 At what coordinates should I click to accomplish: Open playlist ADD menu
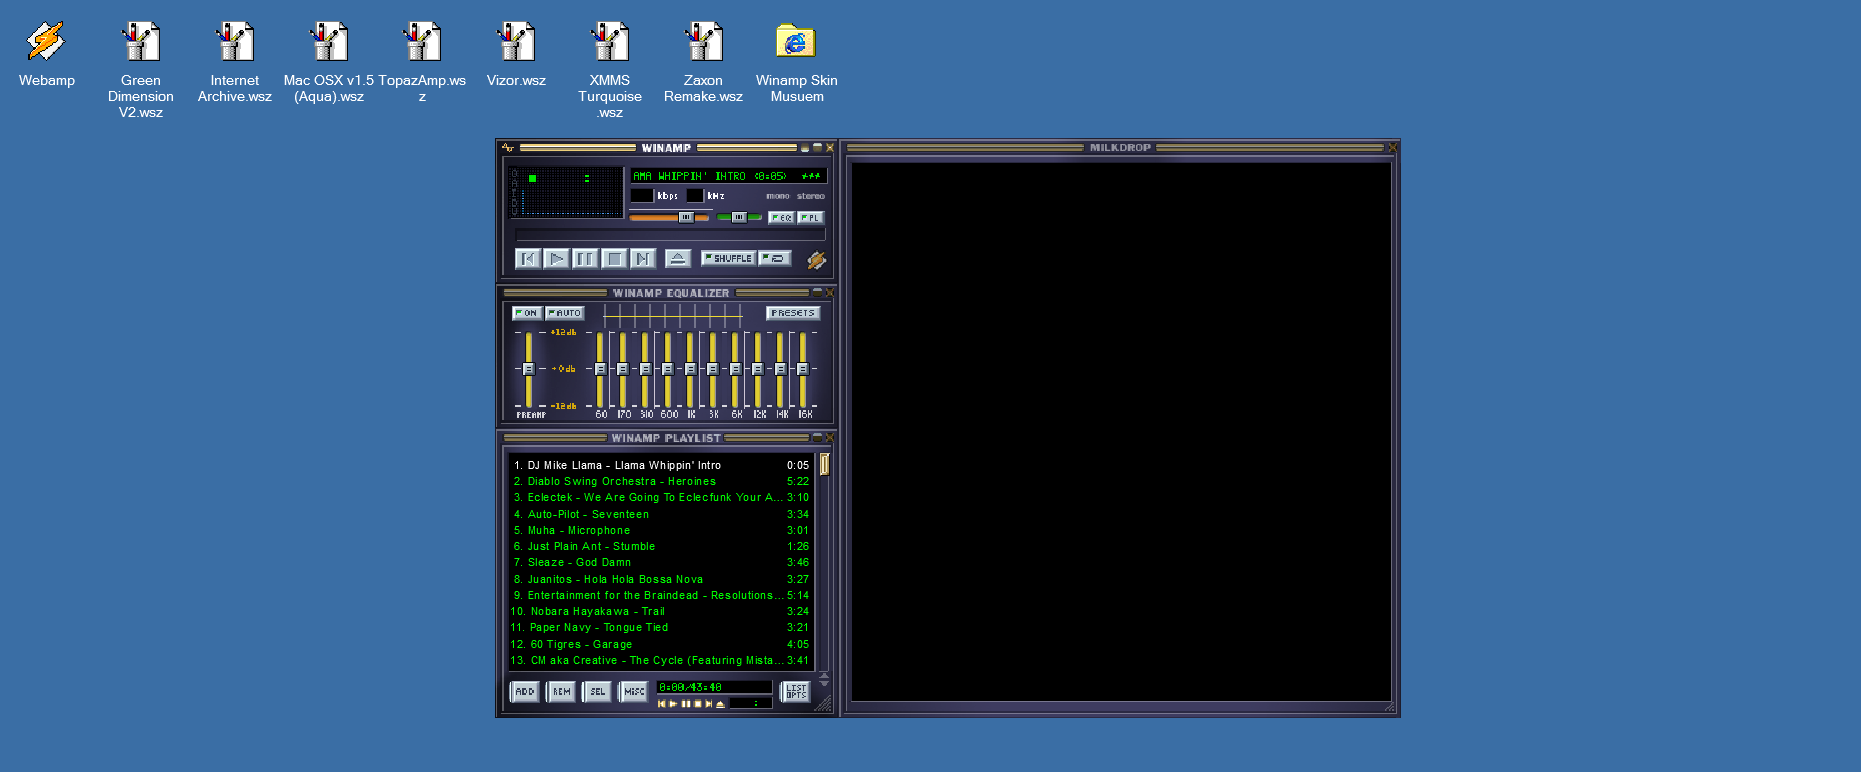click(x=525, y=691)
